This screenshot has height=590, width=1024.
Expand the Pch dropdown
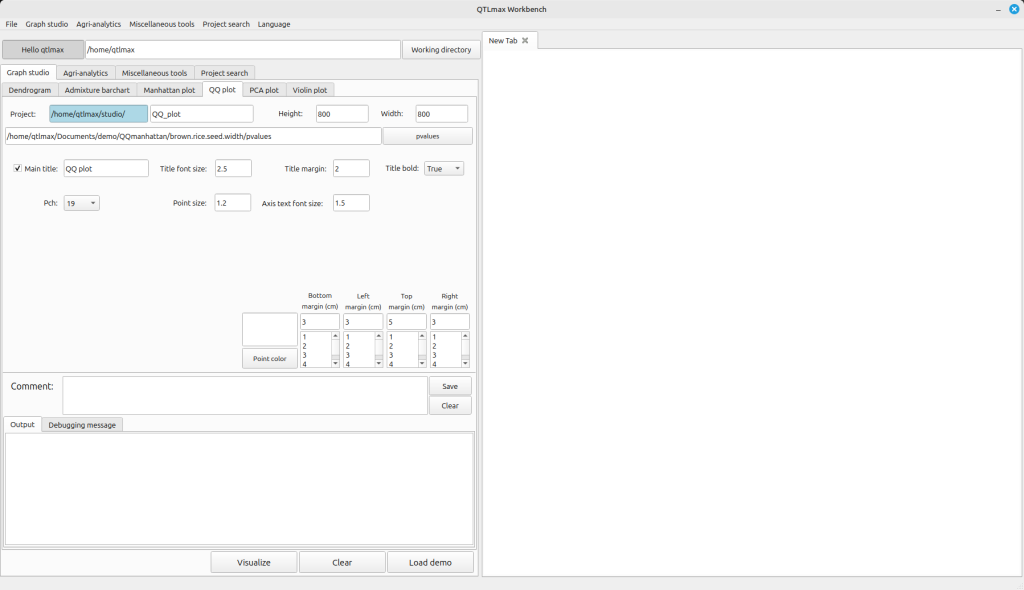(81, 203)
